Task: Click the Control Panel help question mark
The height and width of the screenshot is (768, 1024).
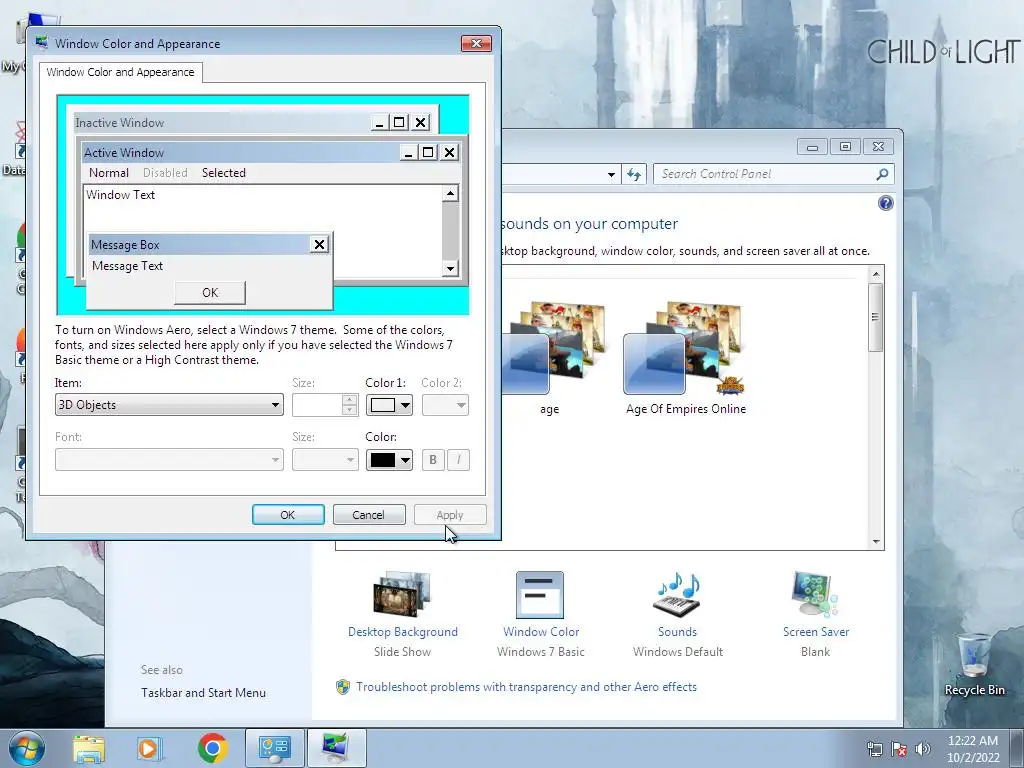Action: pos(886,203)
